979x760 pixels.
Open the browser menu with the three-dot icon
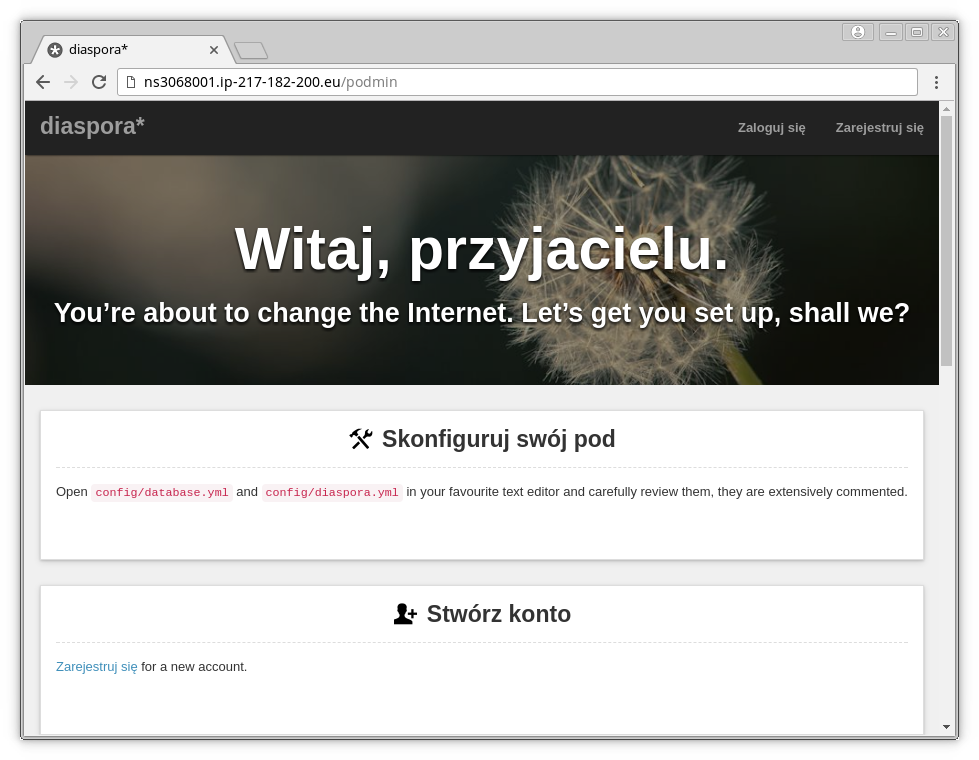(936, 81)
